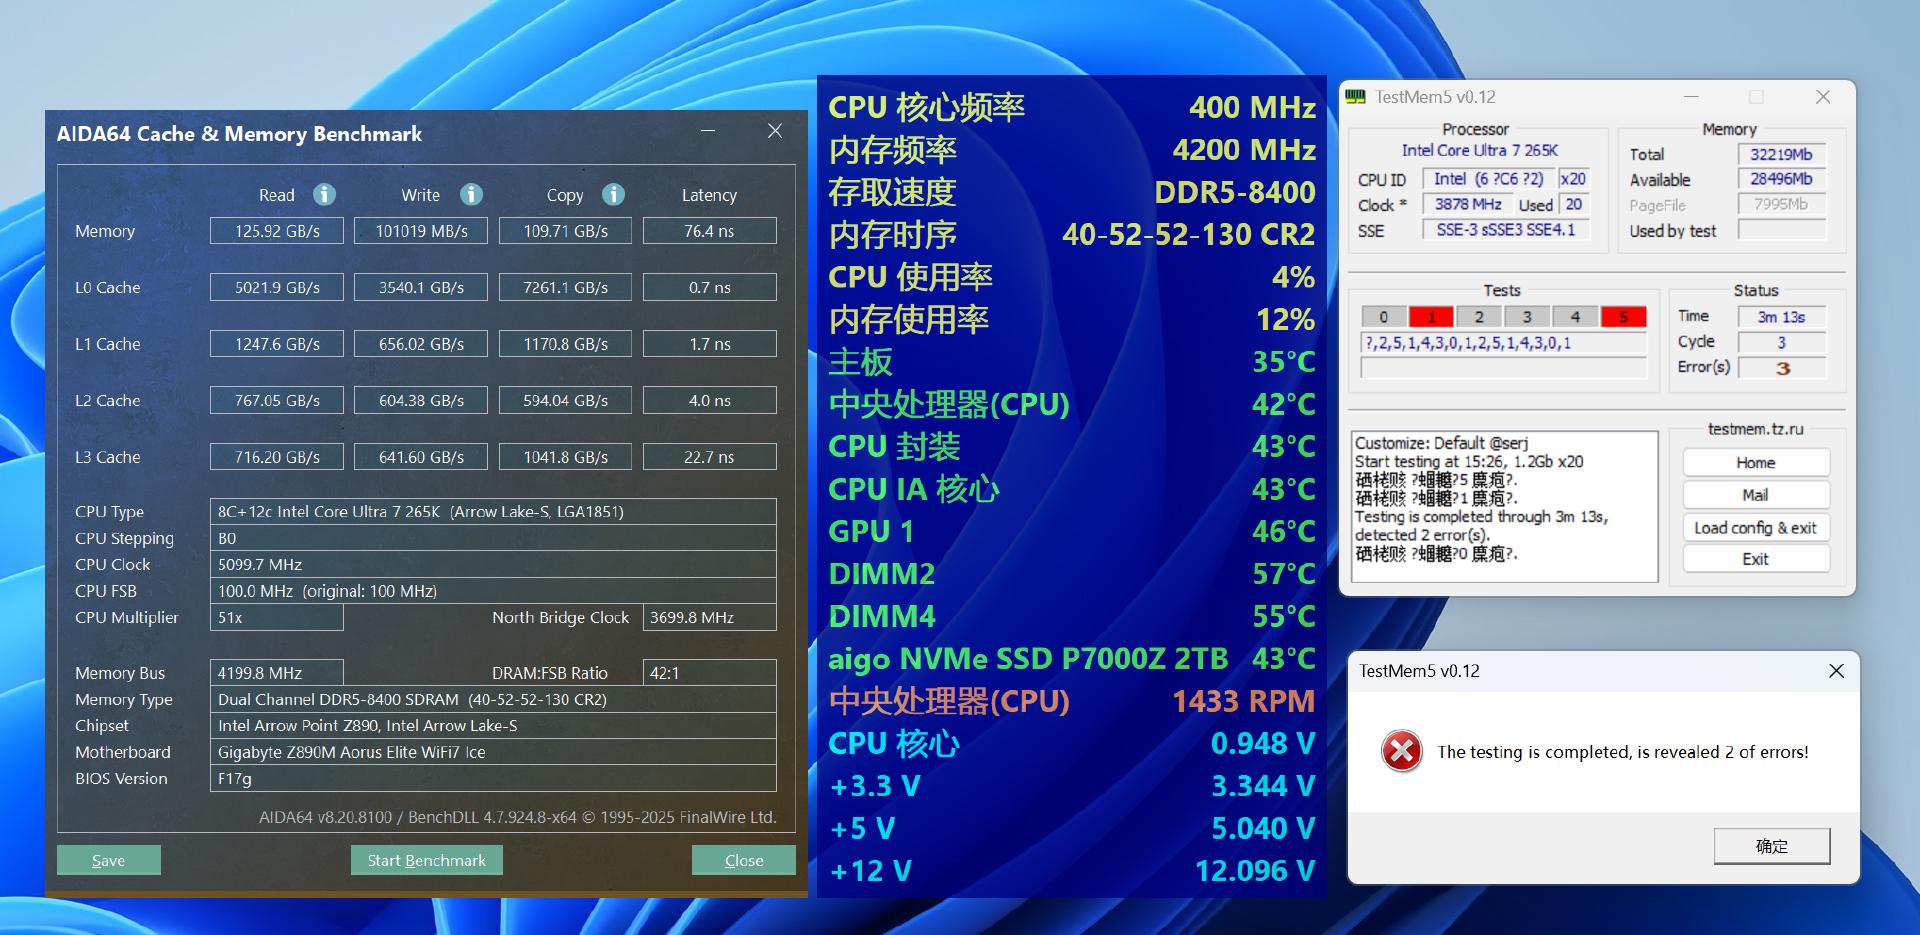Screen dimensions: 1920x935
Task: Click the DRAM:FSB Ratio value 42:1
Action: pyautogui.click(x=709, y=673)
